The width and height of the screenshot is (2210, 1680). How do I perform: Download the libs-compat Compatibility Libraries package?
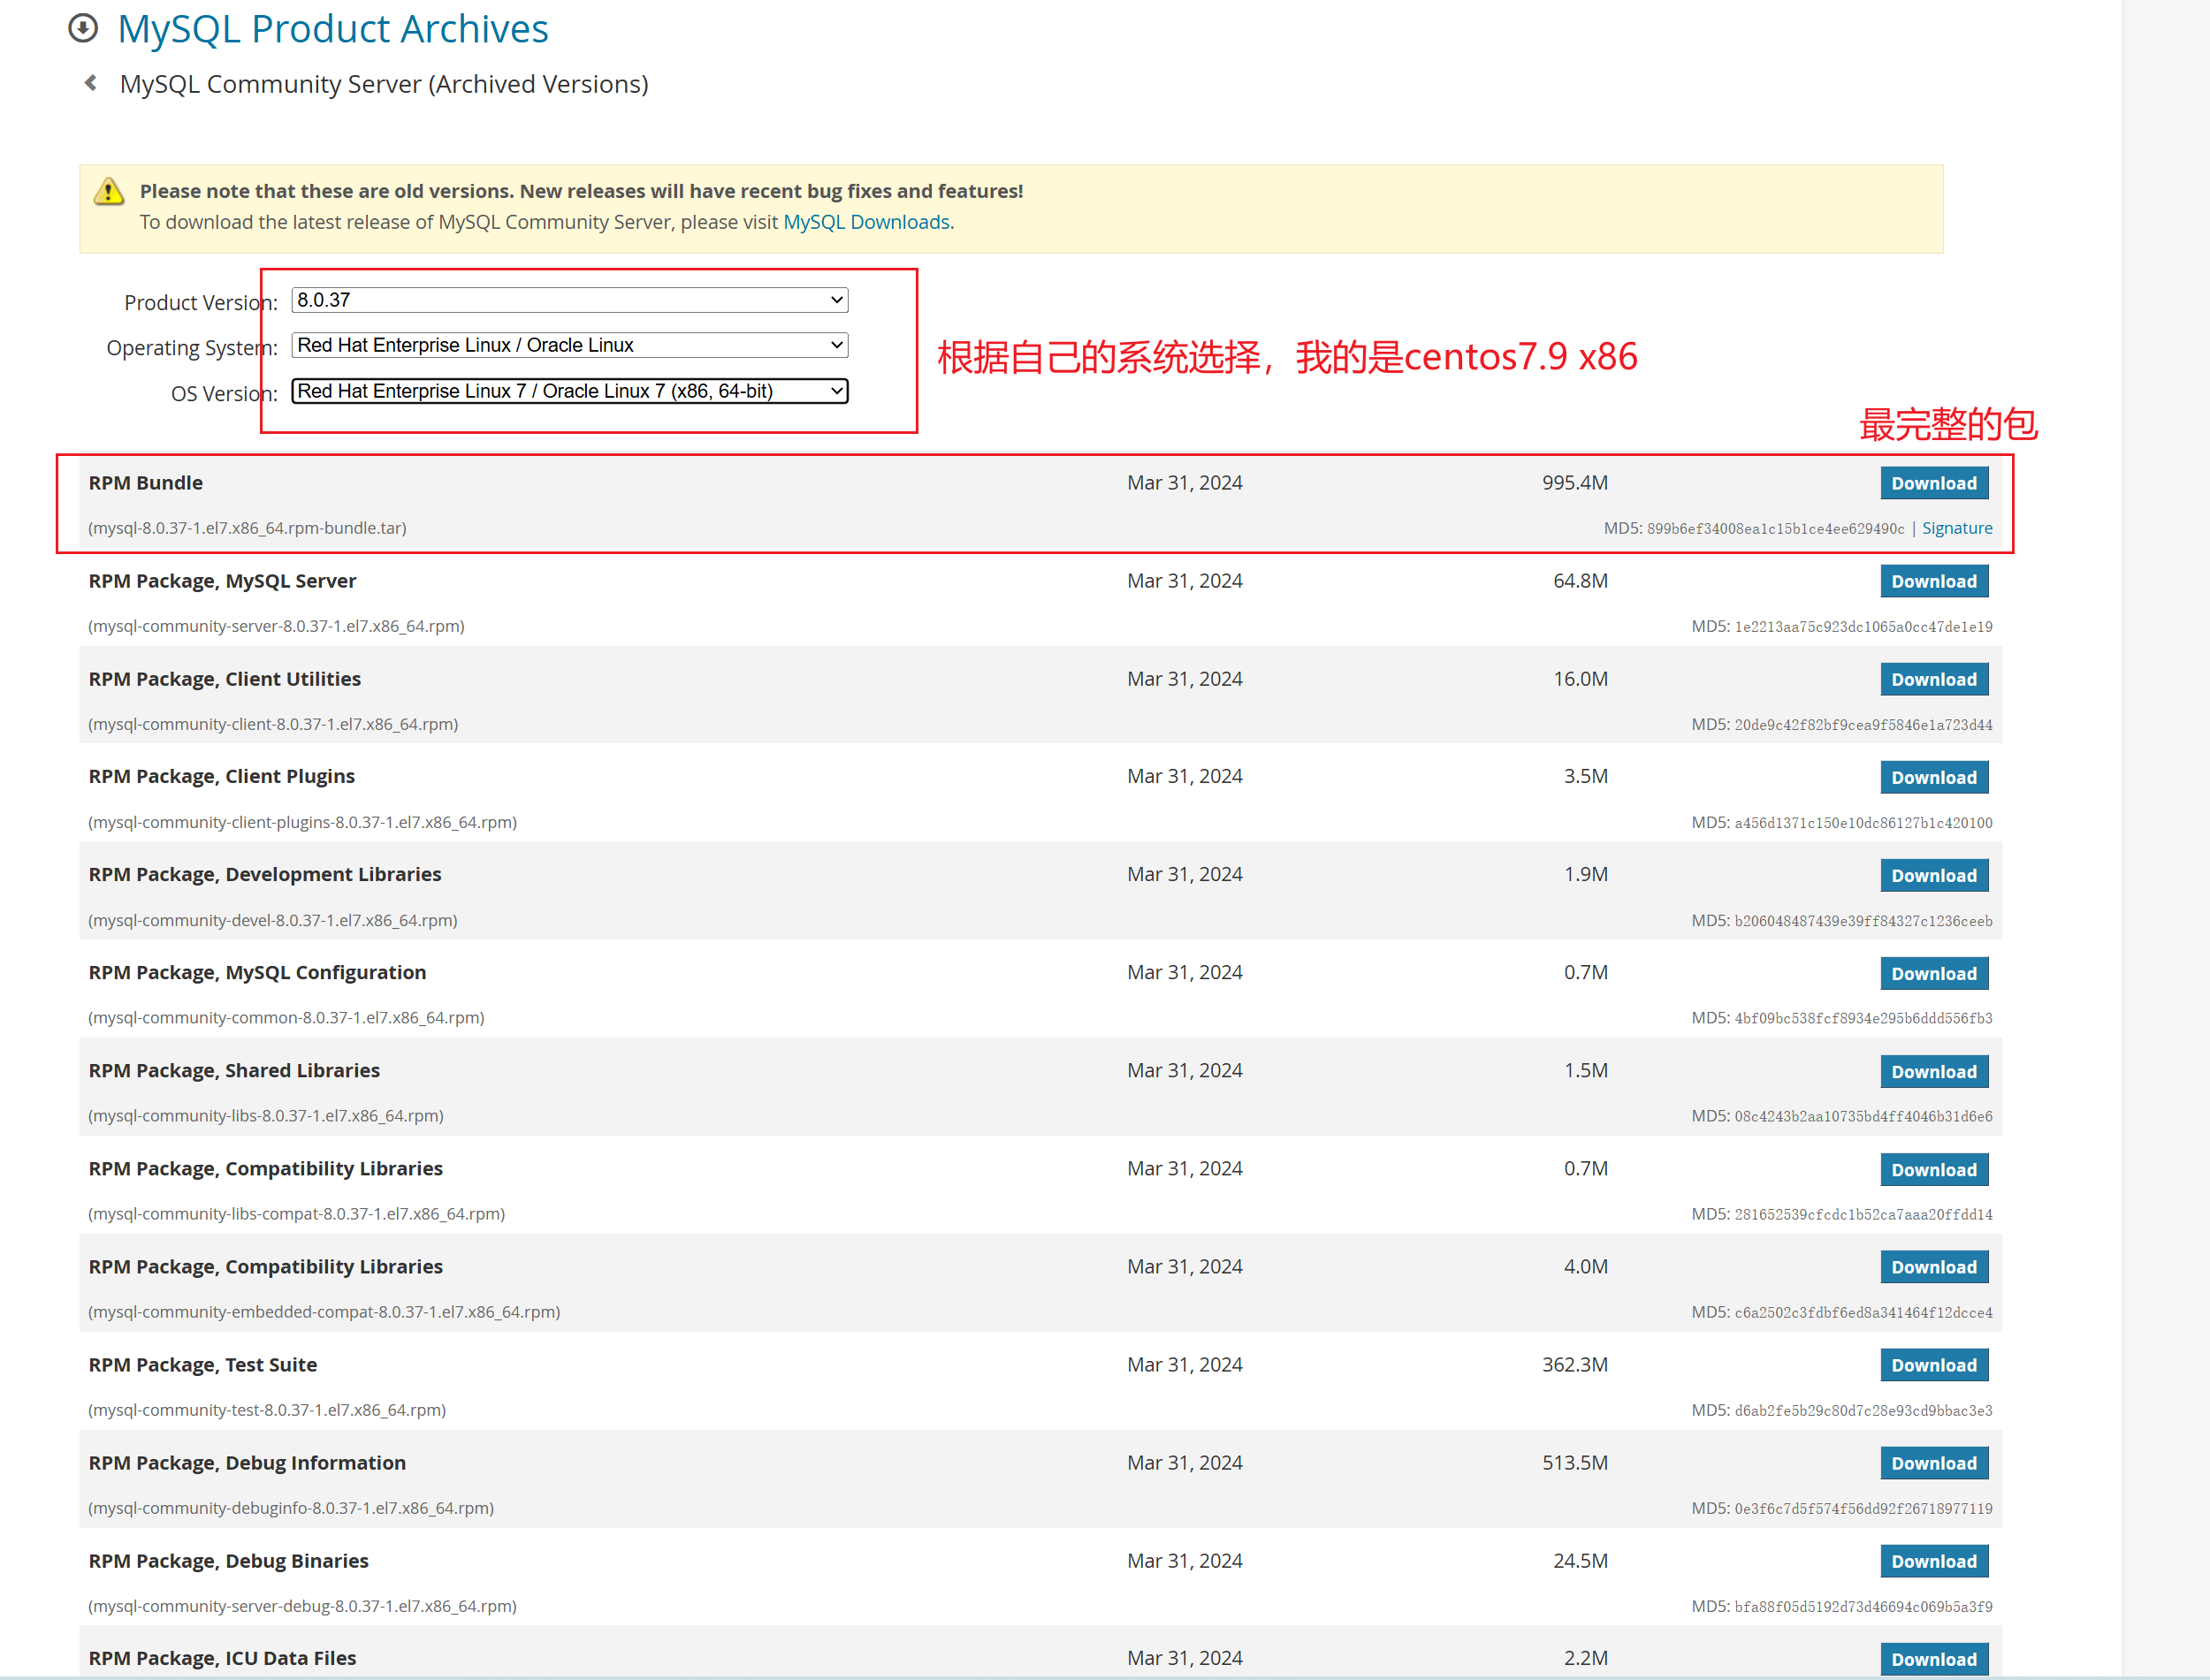[x=1933, y=1169]
